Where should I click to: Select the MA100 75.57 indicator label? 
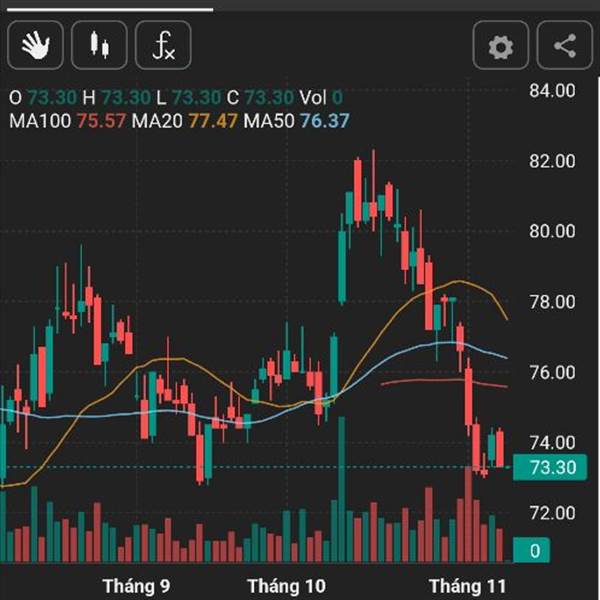67,121
